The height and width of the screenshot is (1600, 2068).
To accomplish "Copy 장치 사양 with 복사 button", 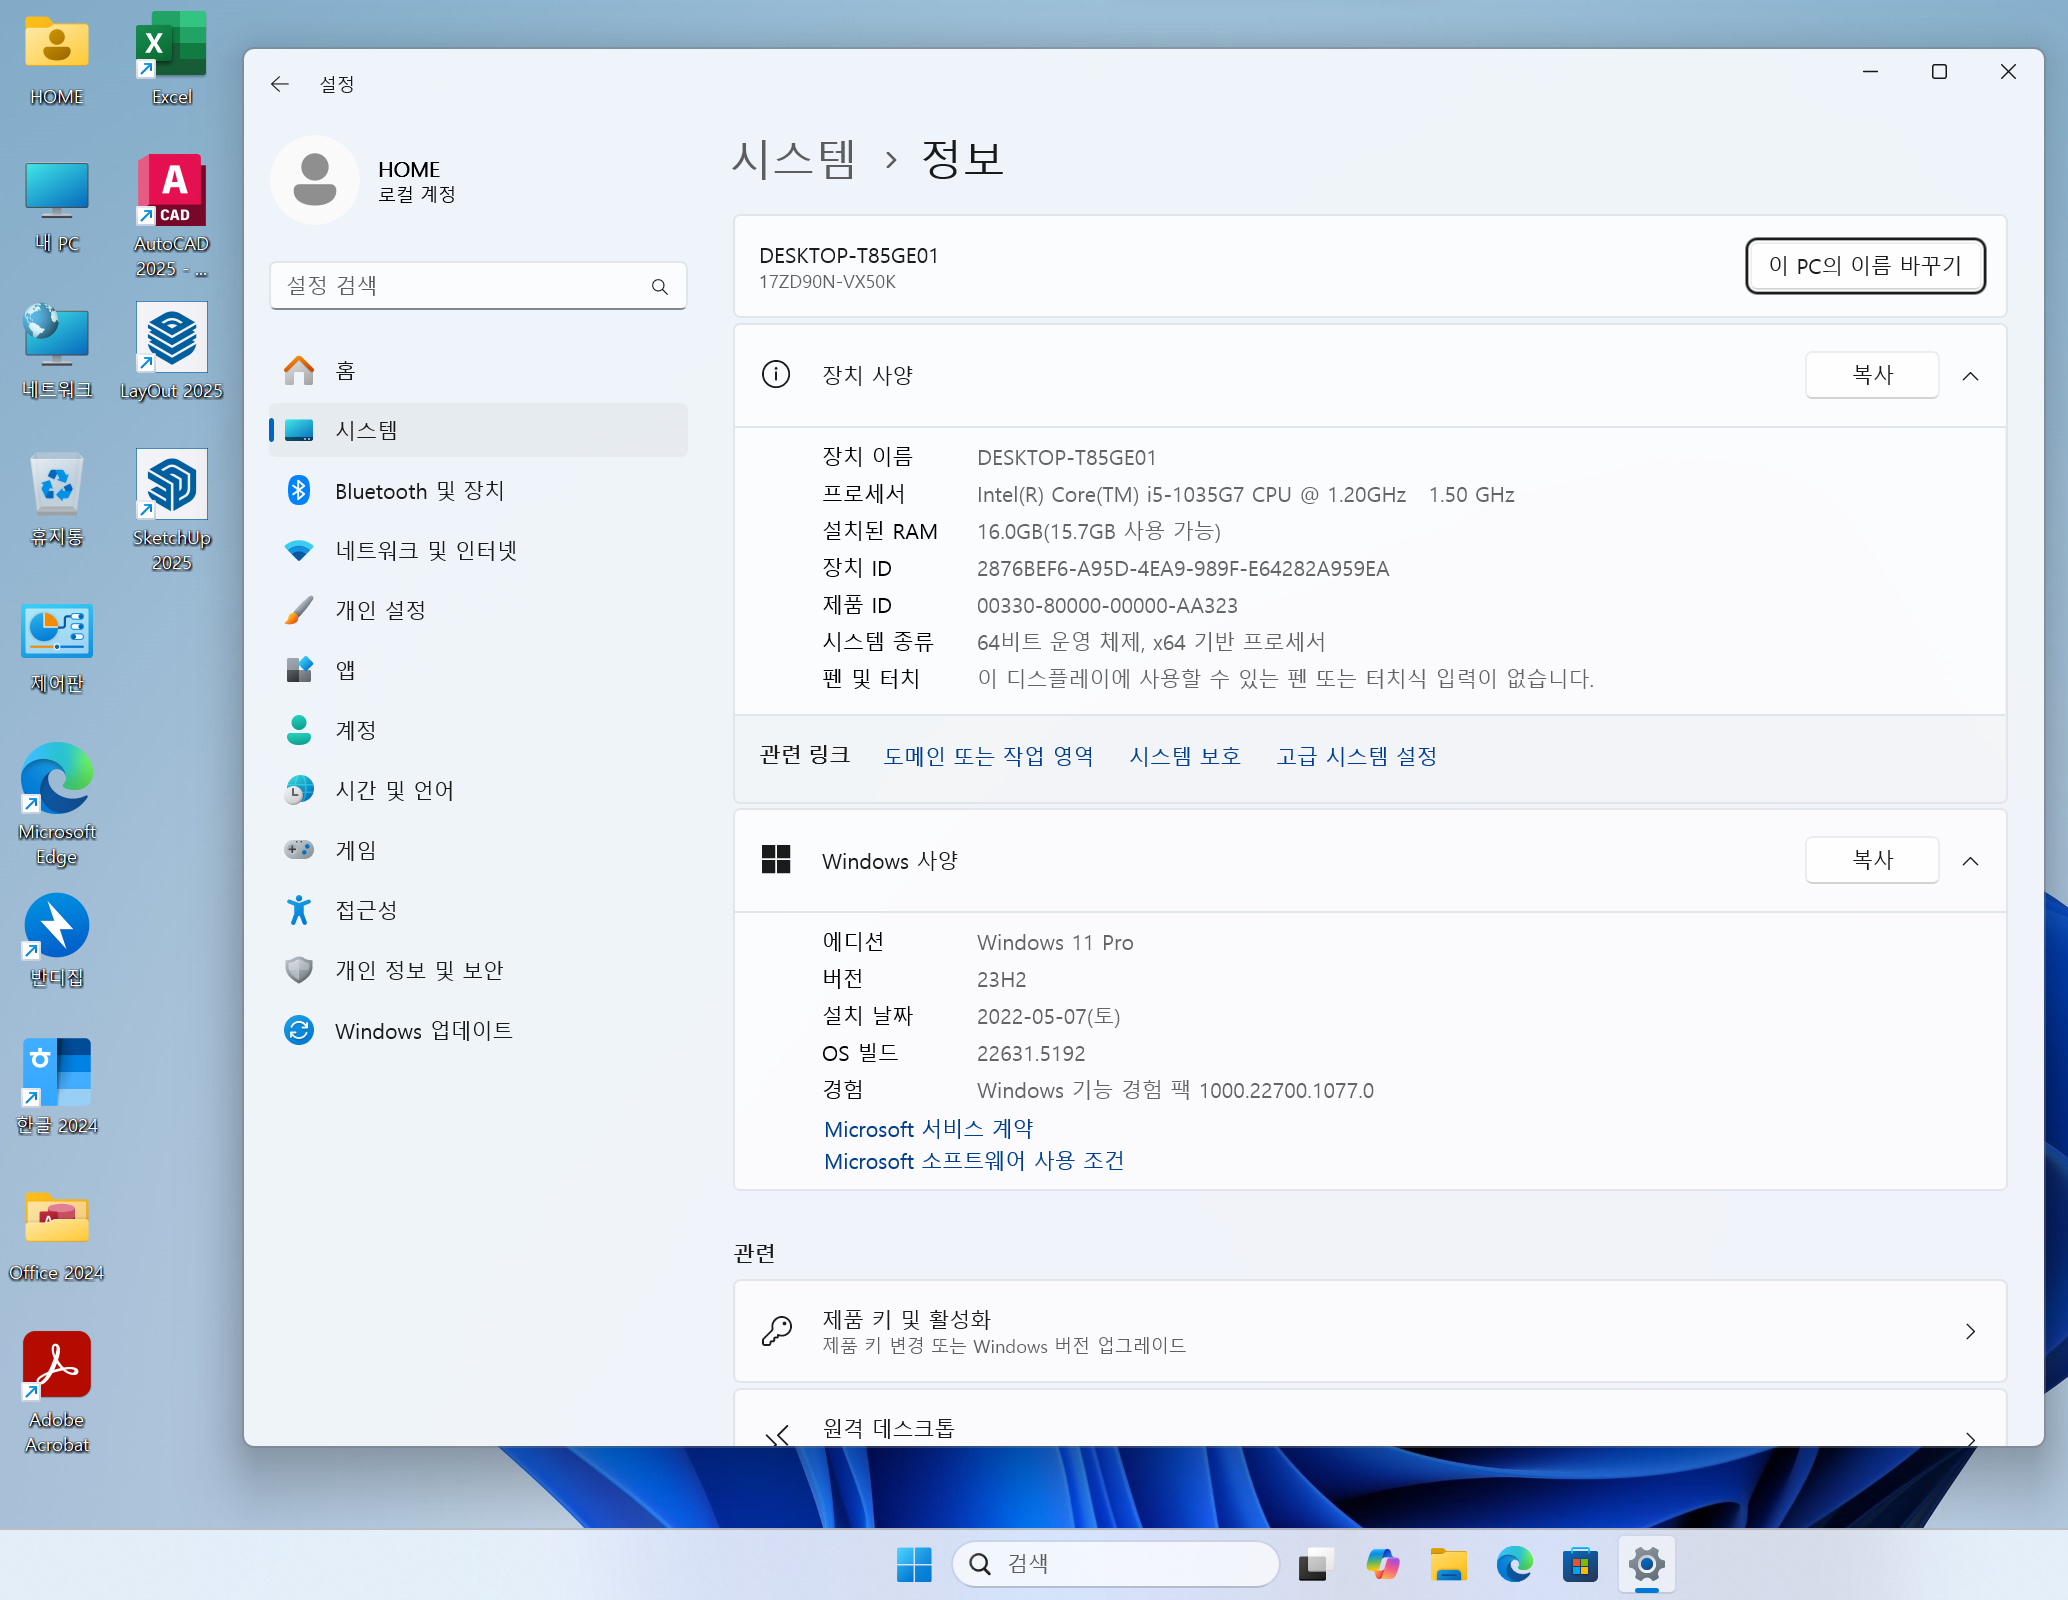I will point(1872,375).
